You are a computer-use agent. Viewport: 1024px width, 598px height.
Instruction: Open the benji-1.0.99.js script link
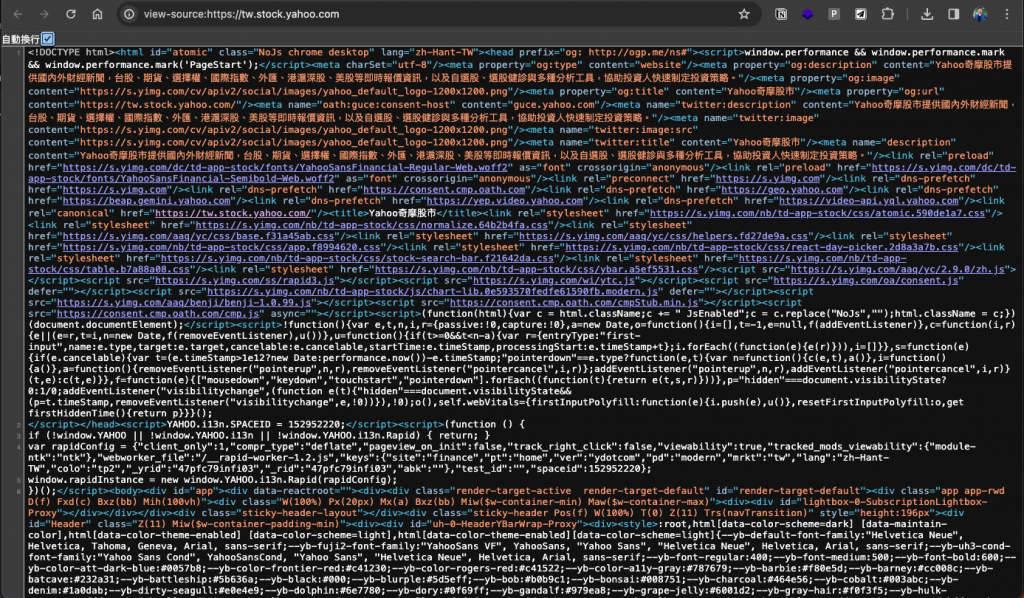coord(184,302)
